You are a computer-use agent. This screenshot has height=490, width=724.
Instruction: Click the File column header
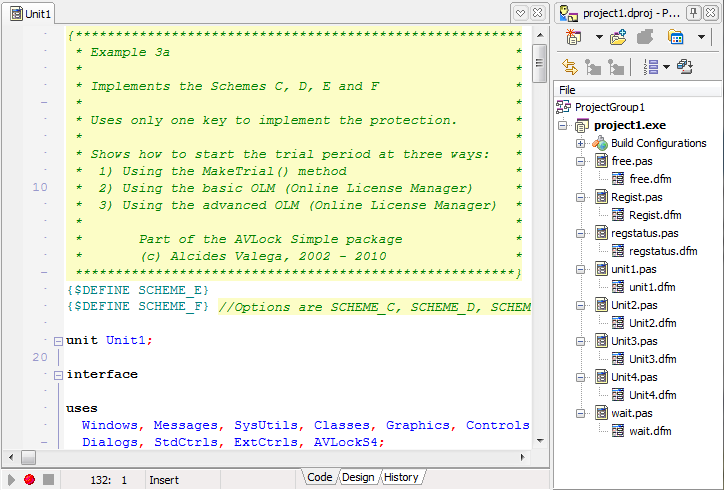pyautogui.click(x=567, y=90)
